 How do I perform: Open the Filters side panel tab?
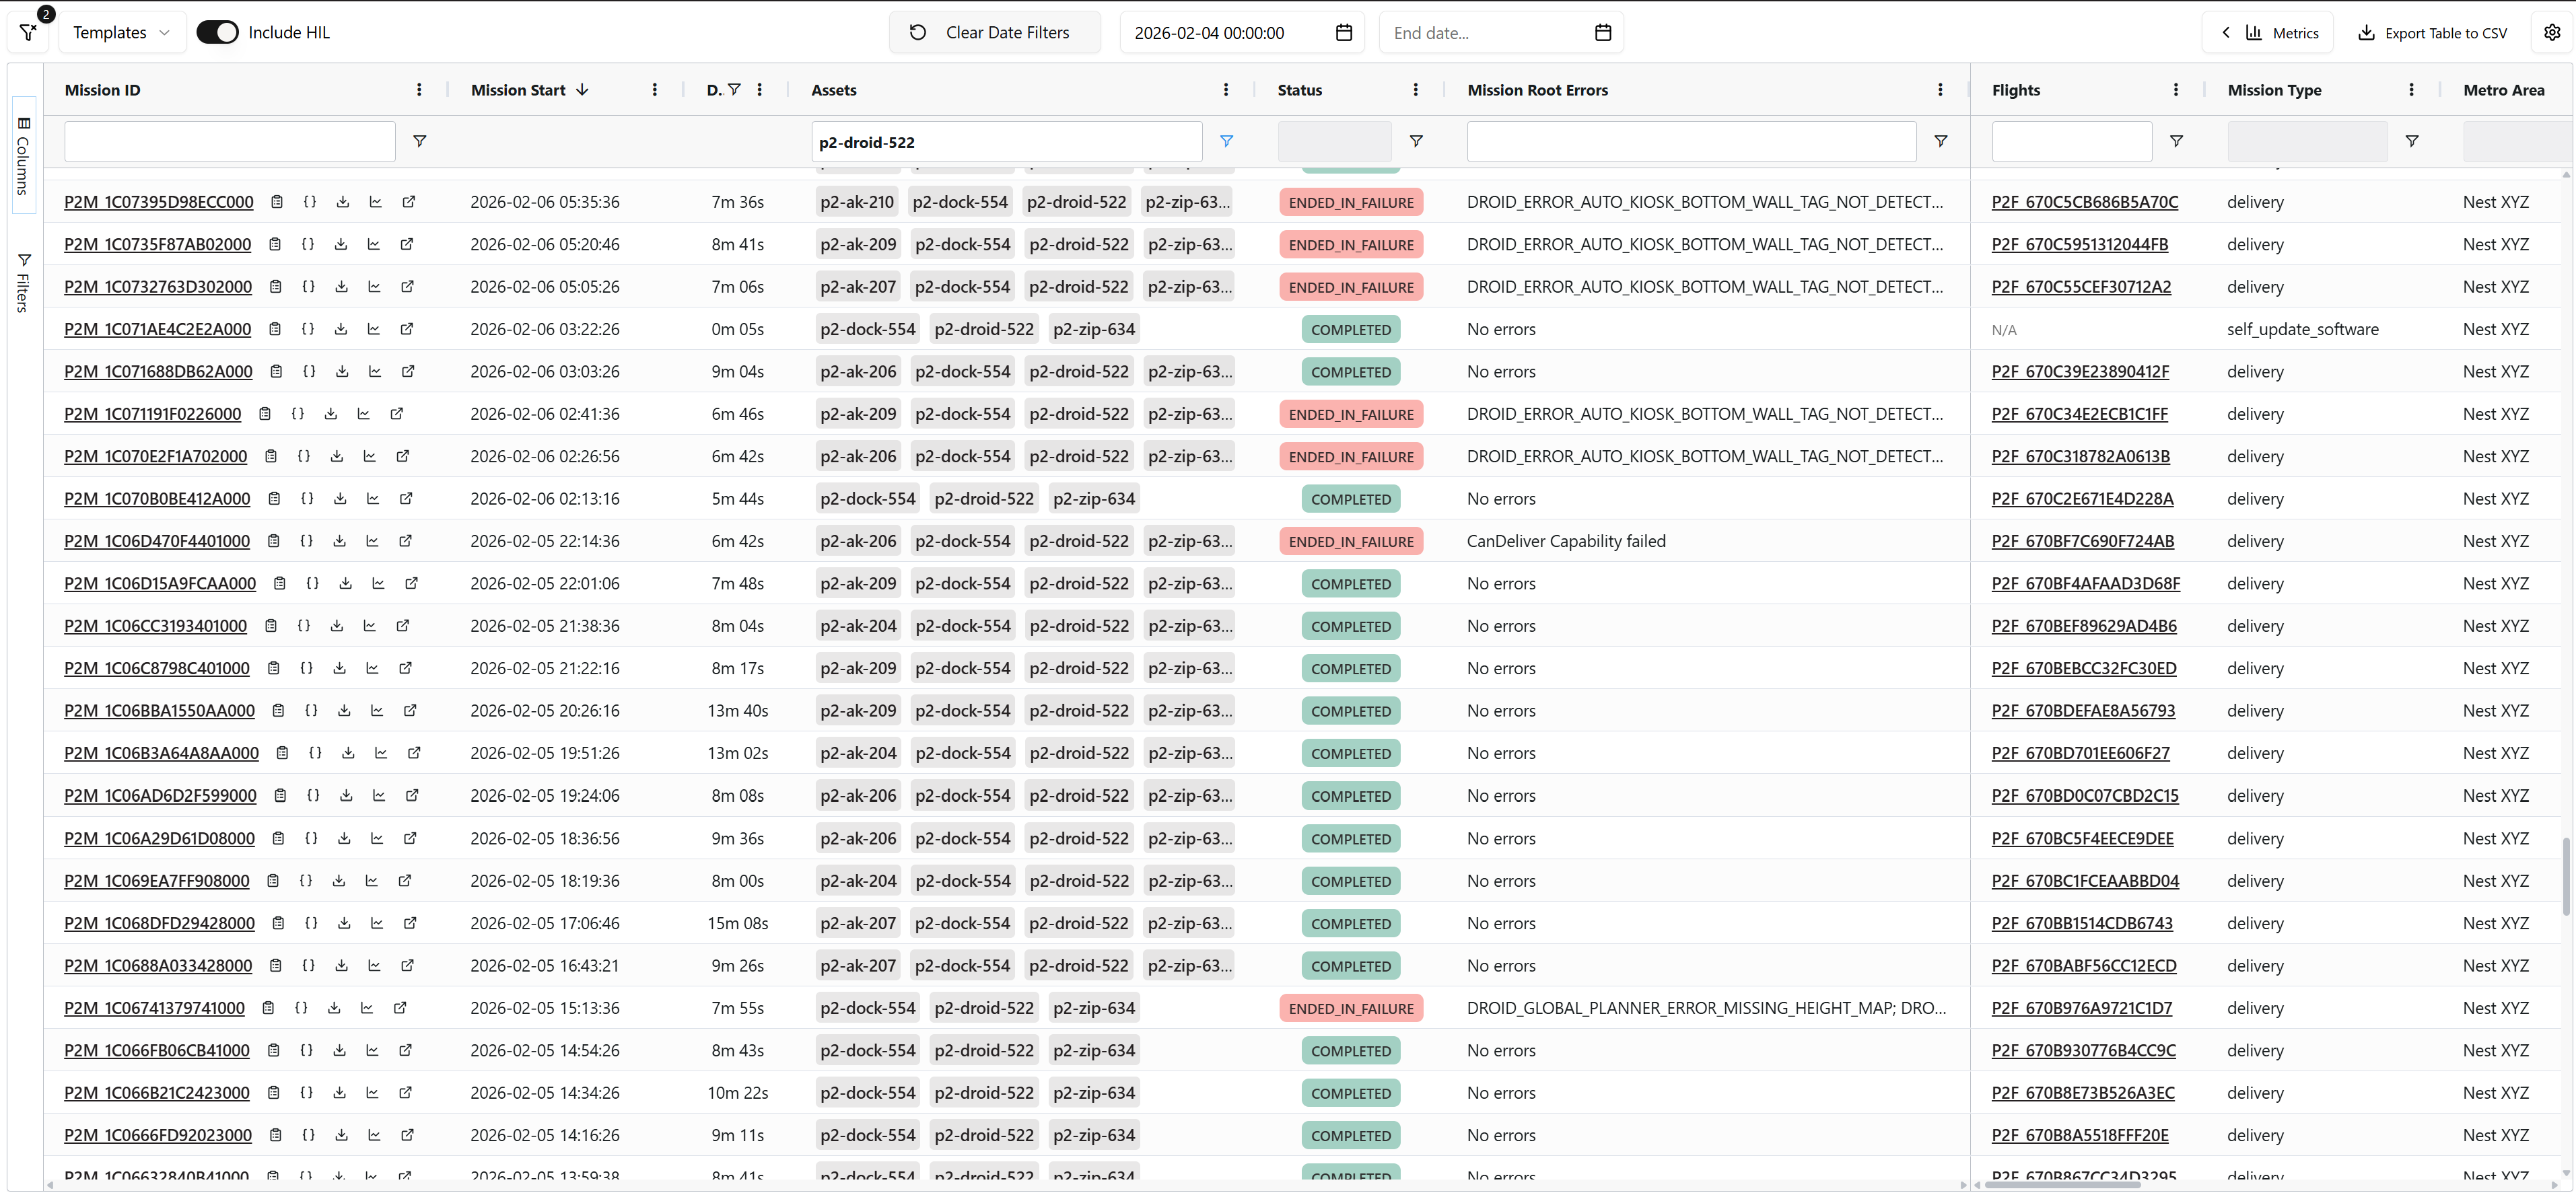tap(24, 283)
